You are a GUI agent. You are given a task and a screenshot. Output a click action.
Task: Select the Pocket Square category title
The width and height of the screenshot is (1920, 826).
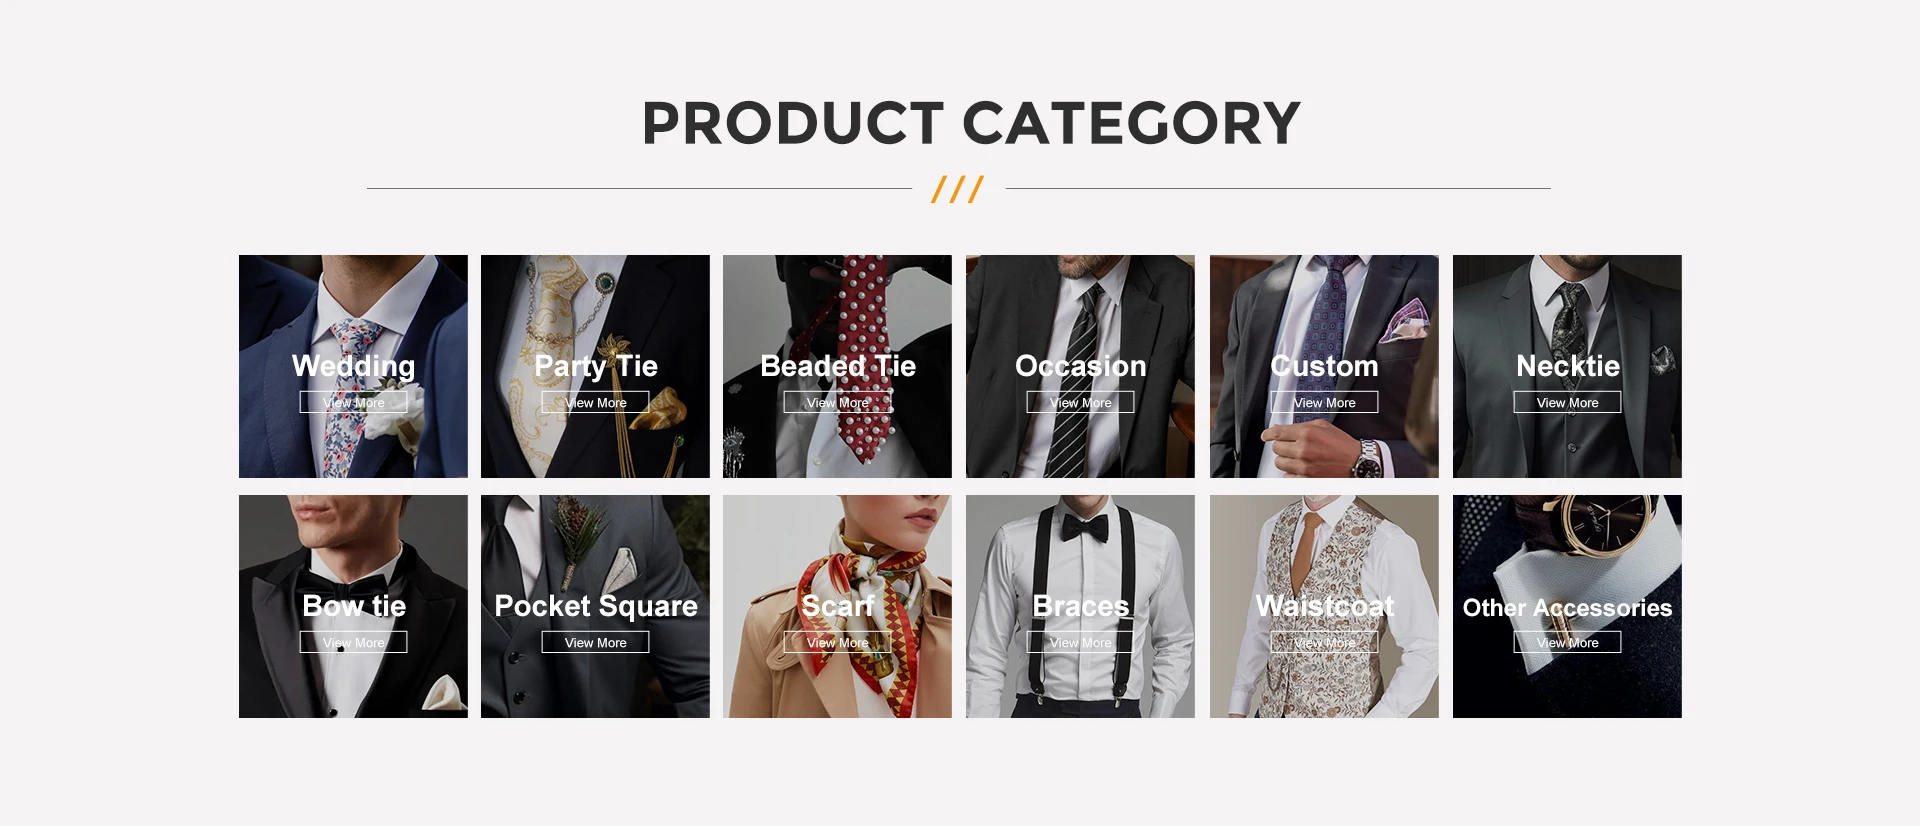(596, 606)
